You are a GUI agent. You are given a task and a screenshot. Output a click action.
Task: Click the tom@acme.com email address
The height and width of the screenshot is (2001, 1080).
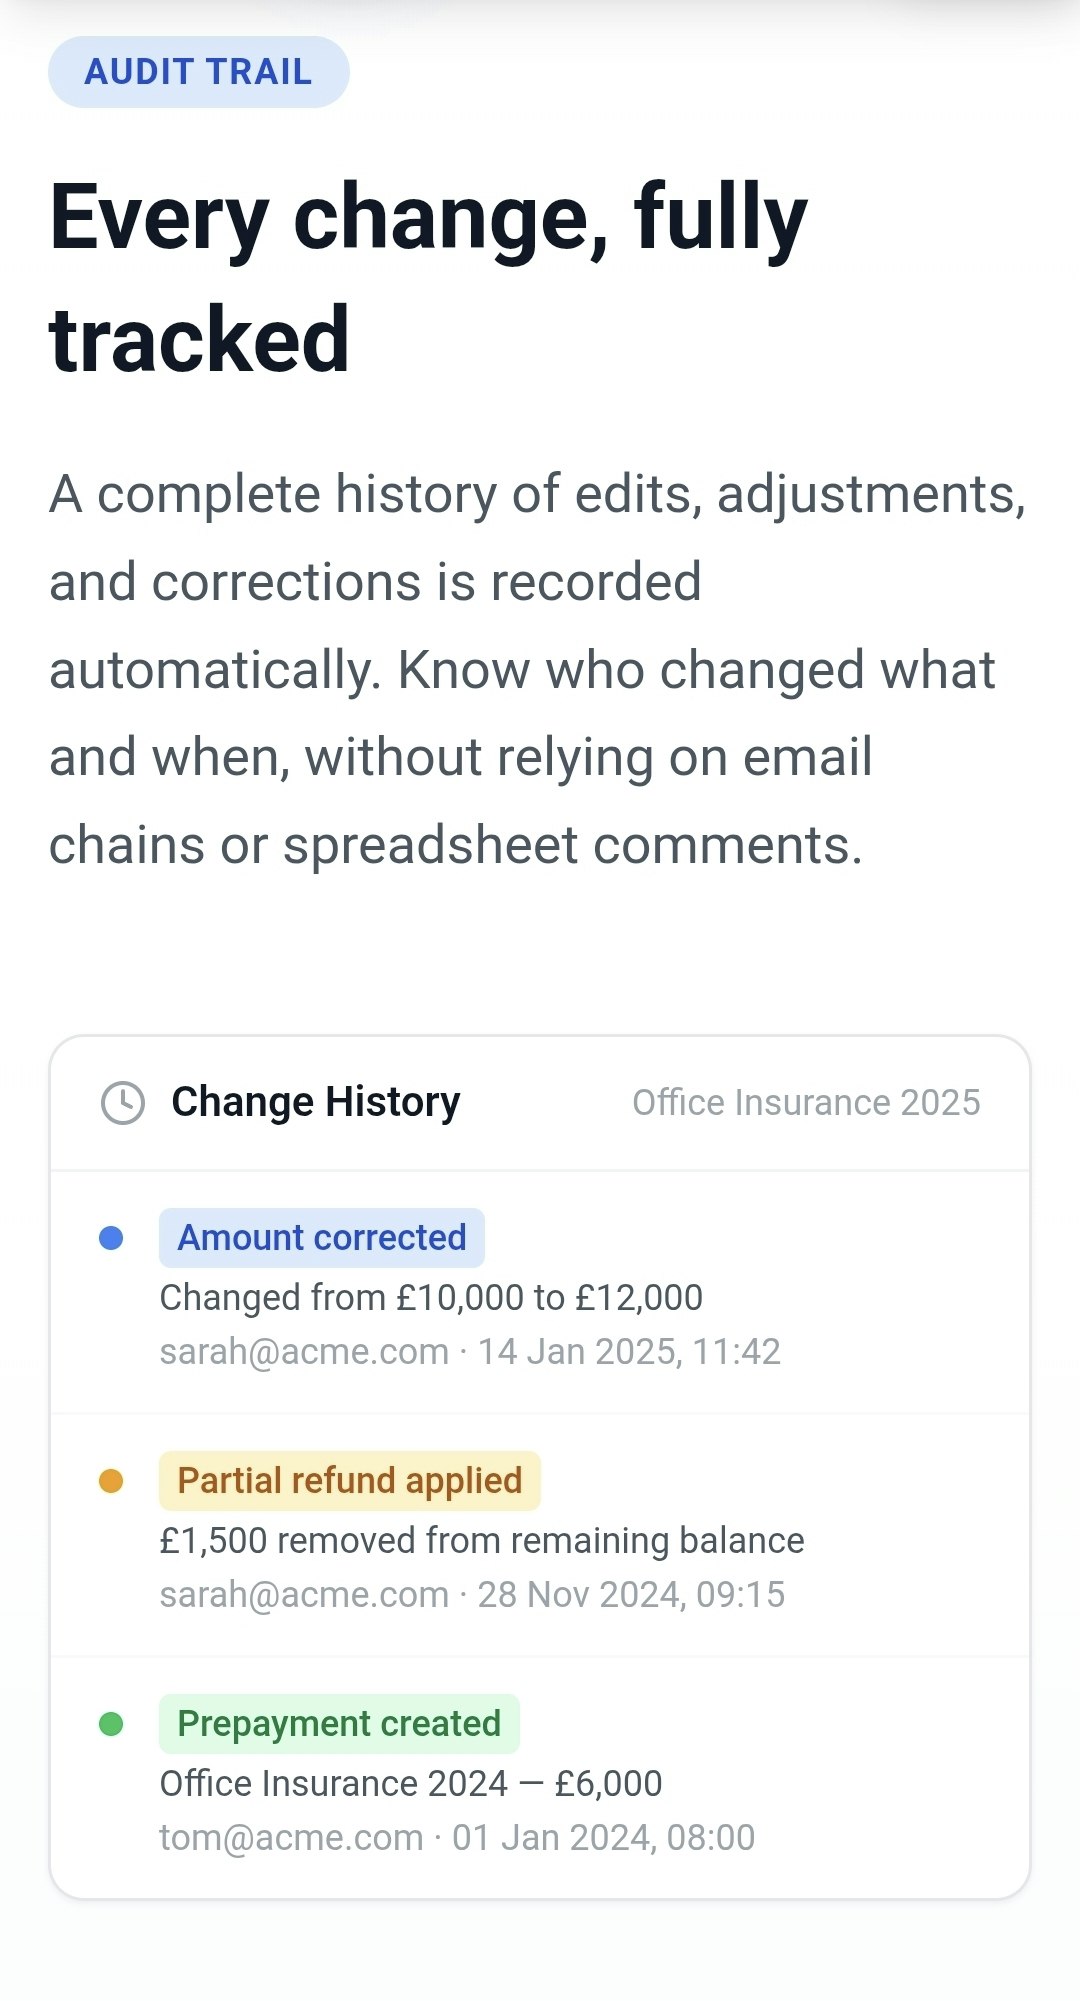pyautogui.click(x=291, y=1838)
